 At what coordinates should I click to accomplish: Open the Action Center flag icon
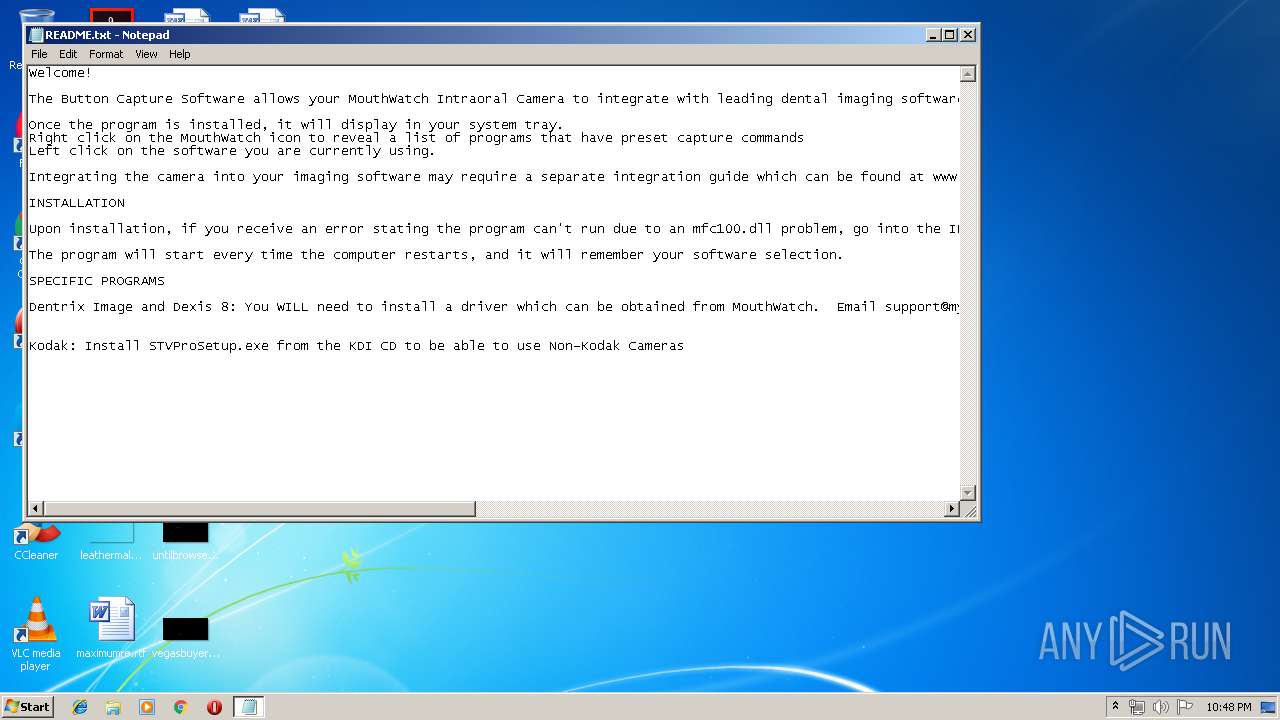coord(1185,707)
